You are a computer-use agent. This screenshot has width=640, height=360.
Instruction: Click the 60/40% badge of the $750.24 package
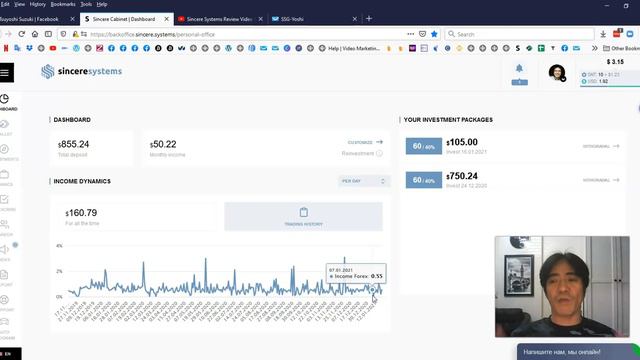[x=424, y=180]
